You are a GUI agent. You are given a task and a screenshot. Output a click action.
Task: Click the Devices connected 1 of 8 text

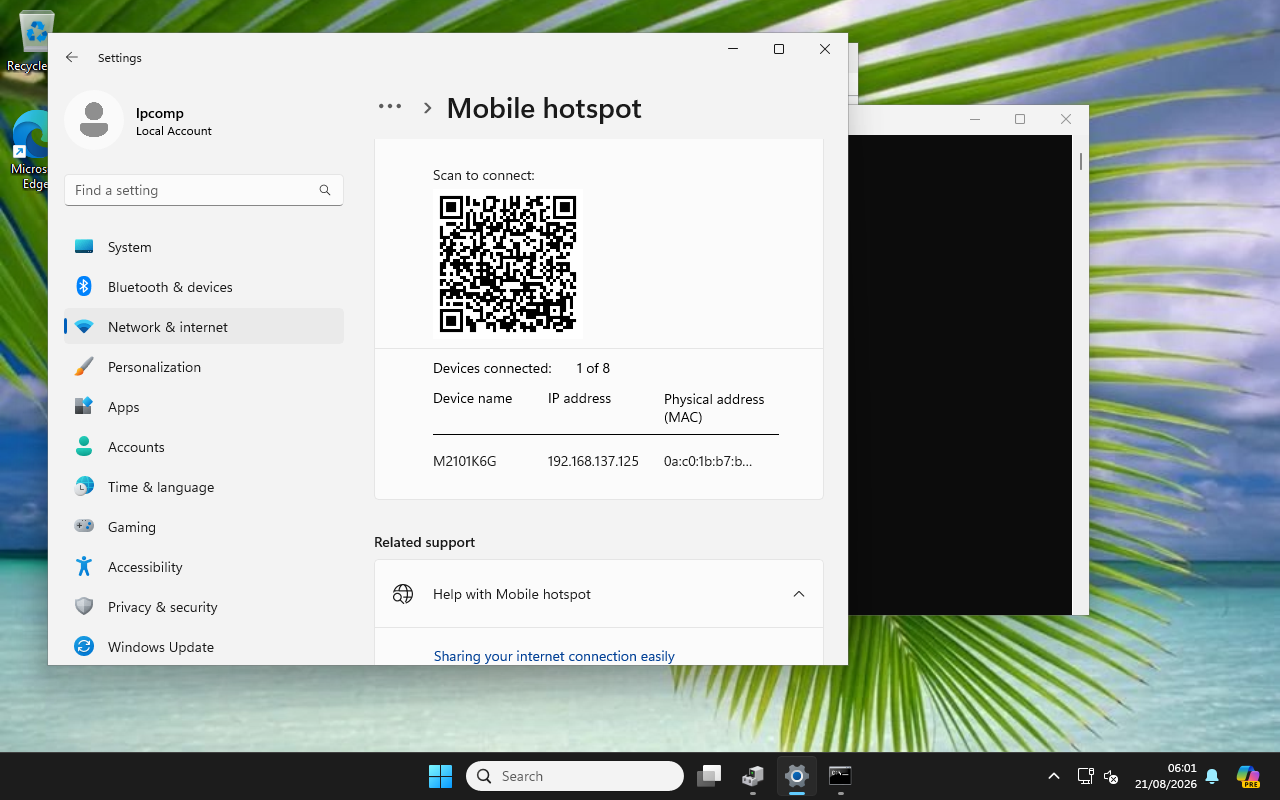tap(521, 368)
